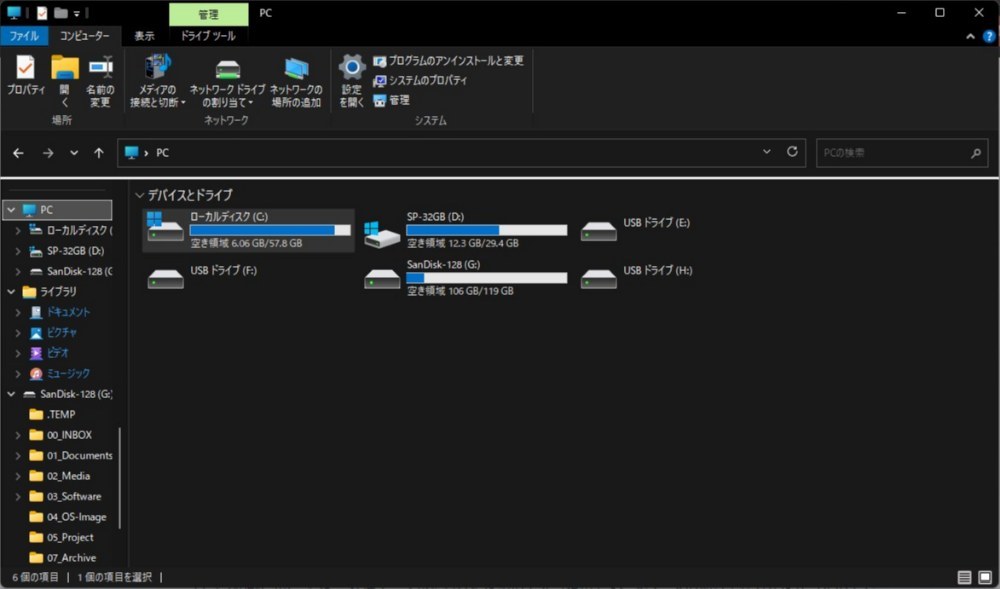This screenshot has width=1000, height=589.
Task: Switch to the コンピューター tab
Action: coord(84,36)
